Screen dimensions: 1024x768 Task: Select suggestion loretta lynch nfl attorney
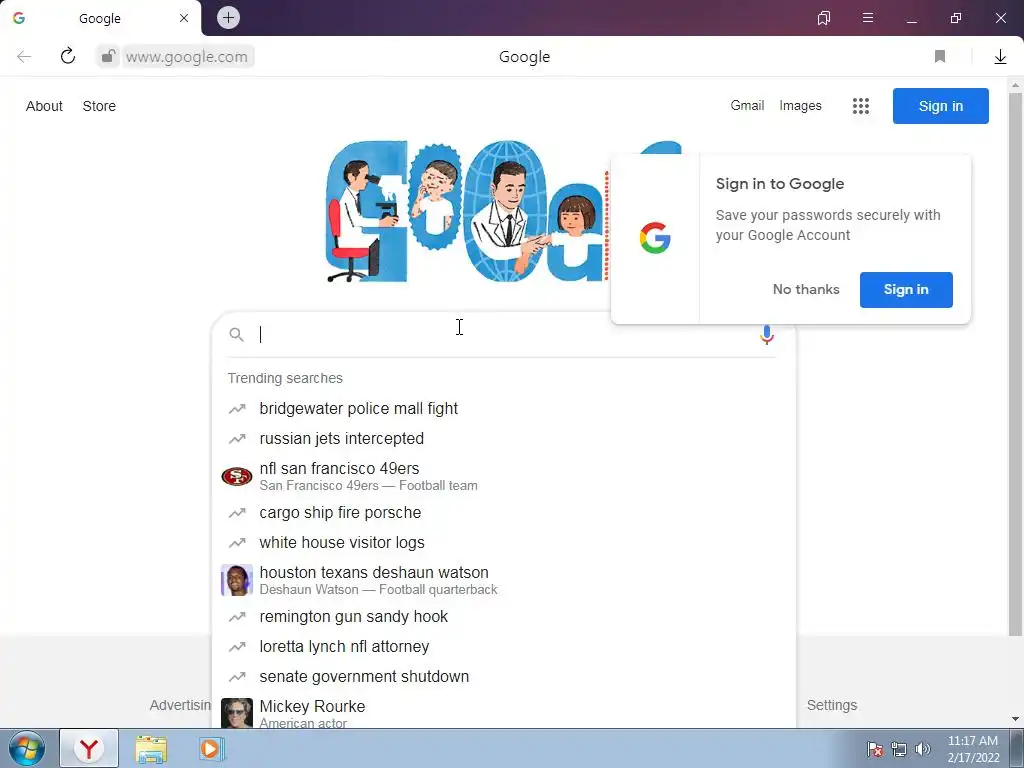pyautogui.click(x=504, y=647)
